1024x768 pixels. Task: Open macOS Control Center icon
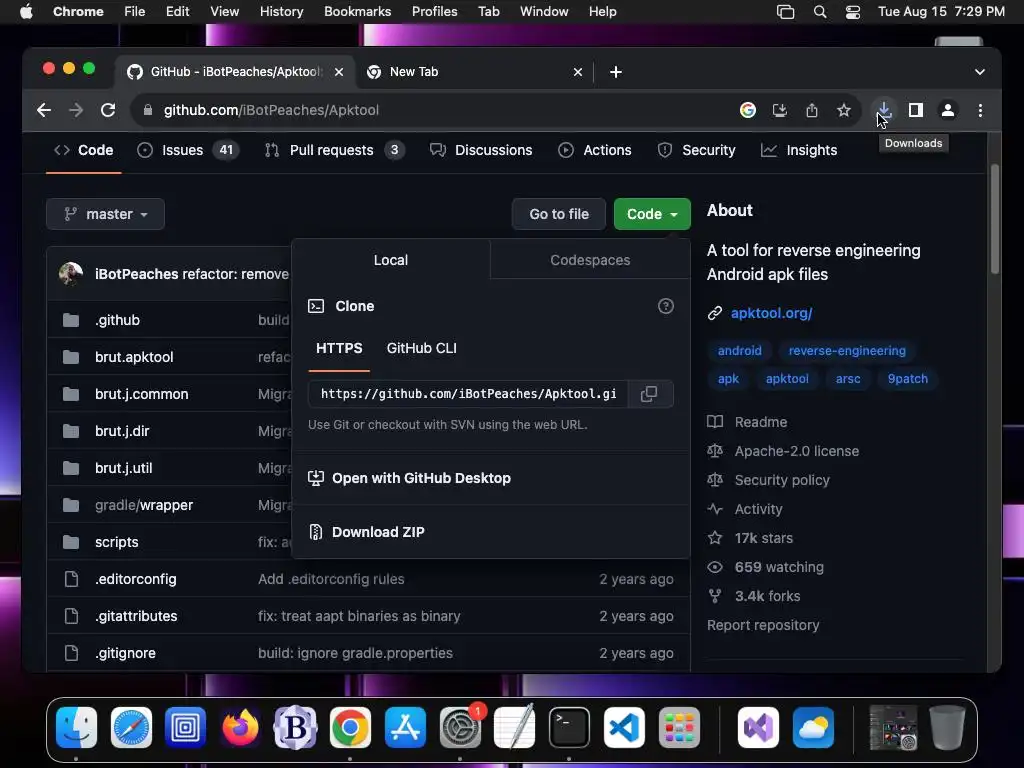852,12
